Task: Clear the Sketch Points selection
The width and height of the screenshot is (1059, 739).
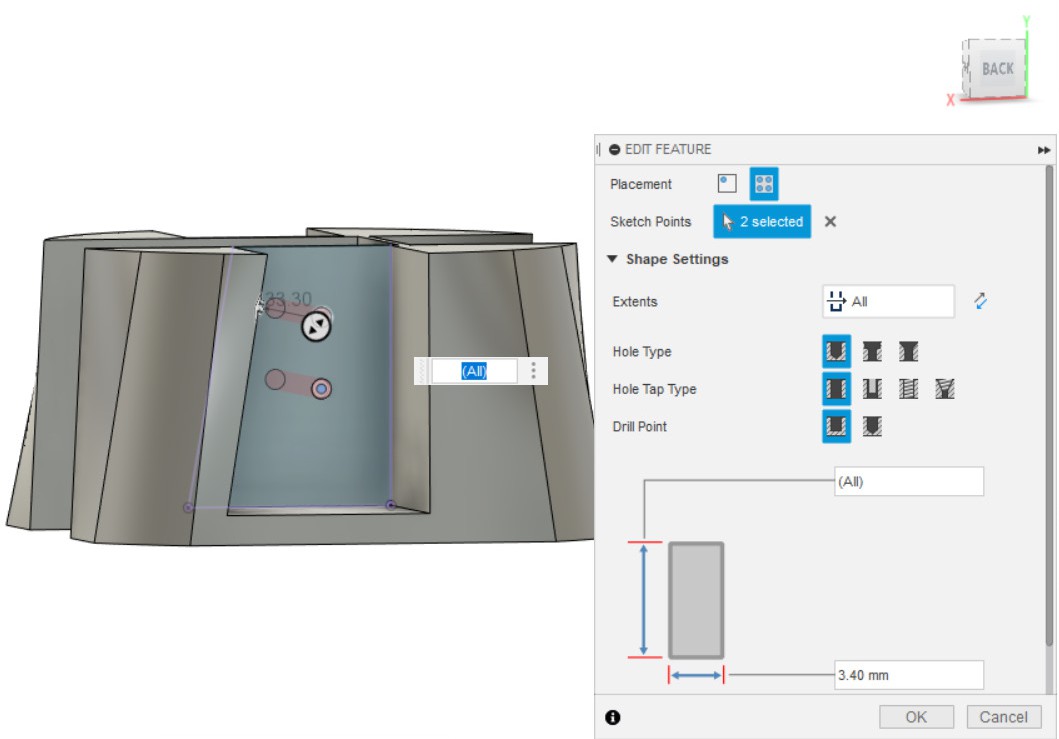Action: 830,222
